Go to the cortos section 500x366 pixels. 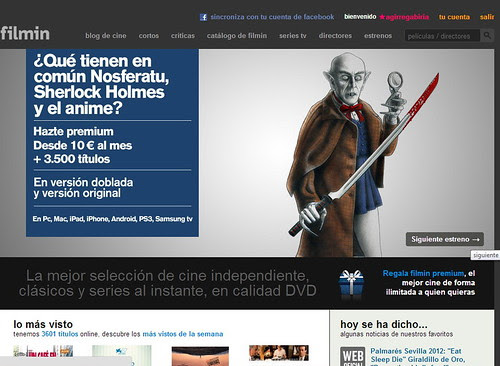click(x=149, y=36)
